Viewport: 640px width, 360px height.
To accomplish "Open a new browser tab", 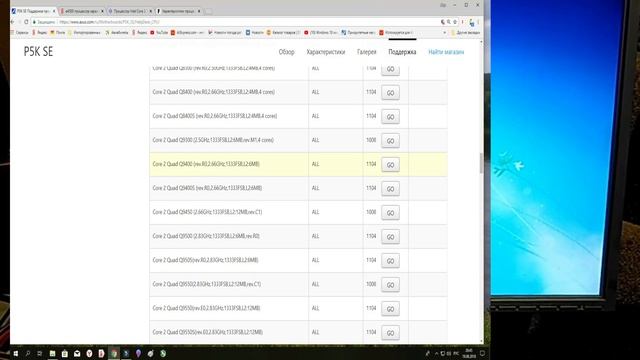I will (208, 11).
